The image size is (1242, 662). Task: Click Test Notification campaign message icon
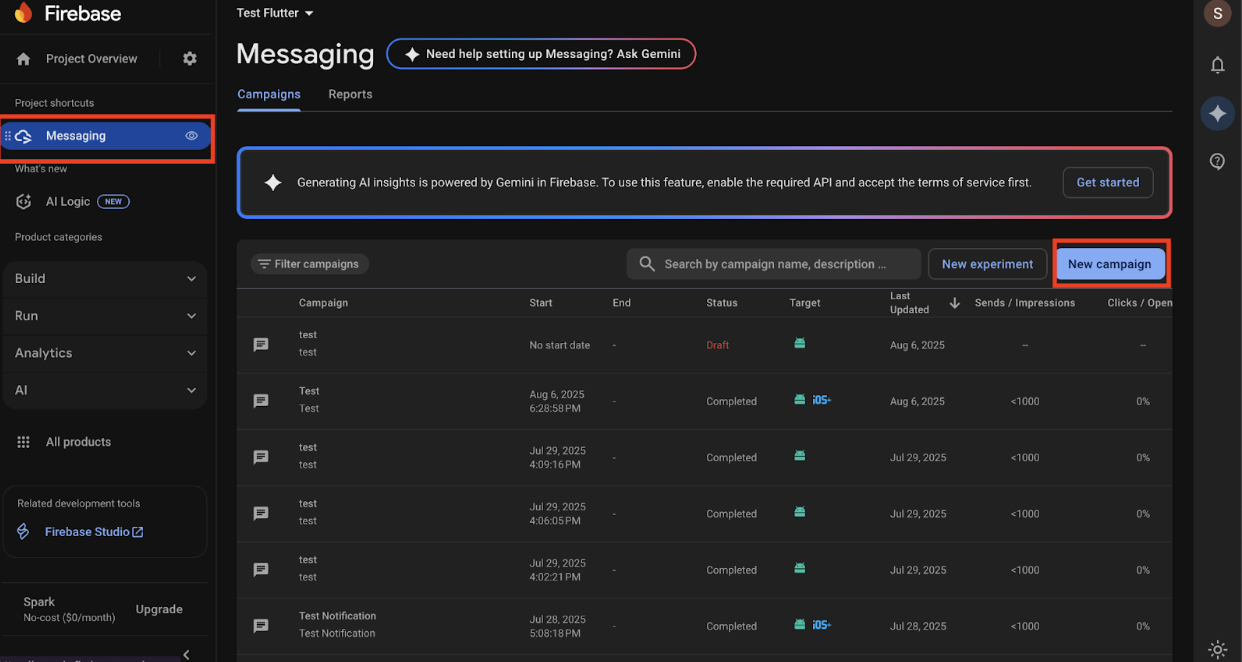pyautogui.click(x=261, y=626)
